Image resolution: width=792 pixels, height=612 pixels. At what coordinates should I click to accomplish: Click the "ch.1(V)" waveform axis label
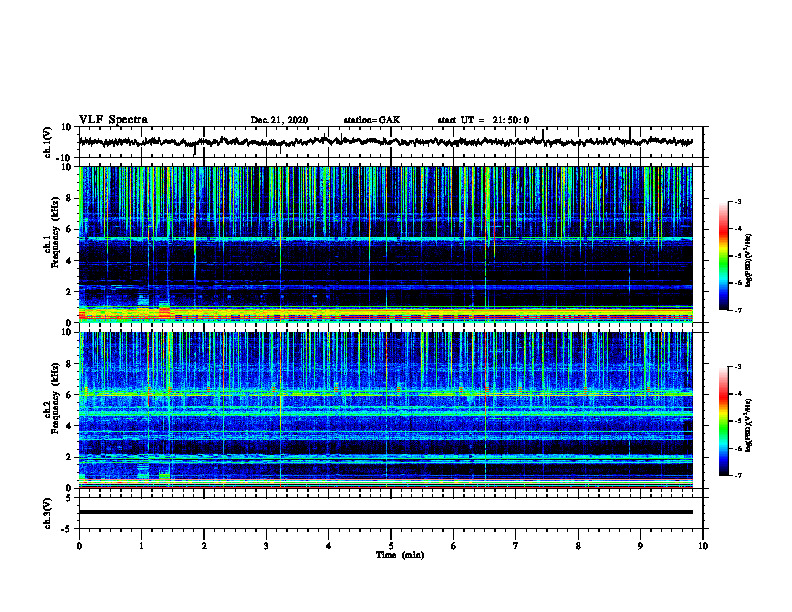point(48,142)
